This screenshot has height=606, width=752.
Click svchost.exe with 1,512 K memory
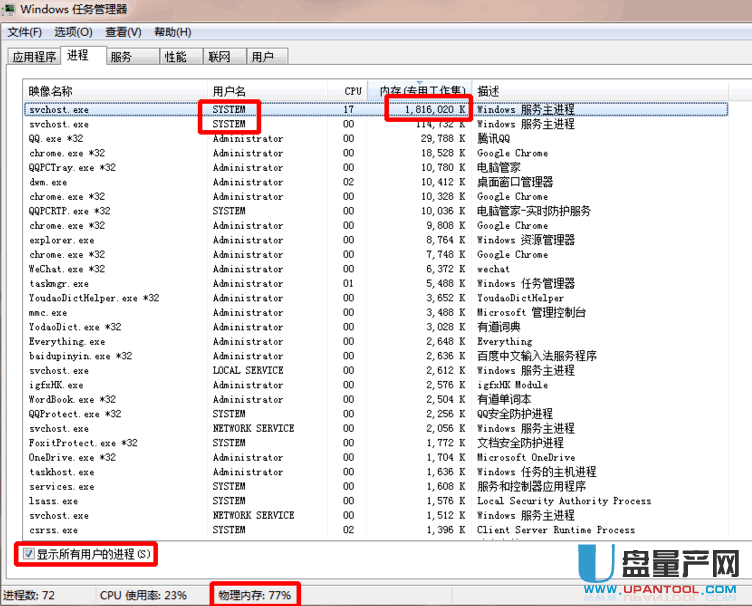click(x=376, y=515)
